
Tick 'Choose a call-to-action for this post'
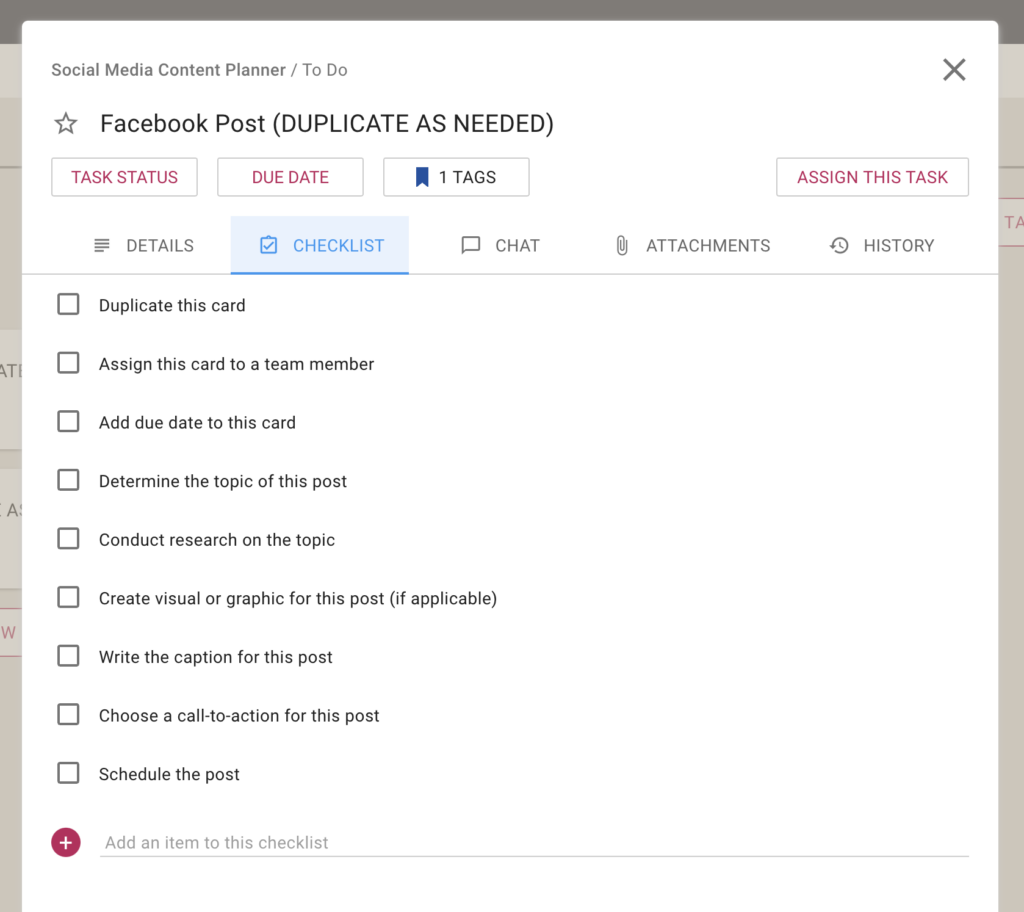(x=69, y=715)
